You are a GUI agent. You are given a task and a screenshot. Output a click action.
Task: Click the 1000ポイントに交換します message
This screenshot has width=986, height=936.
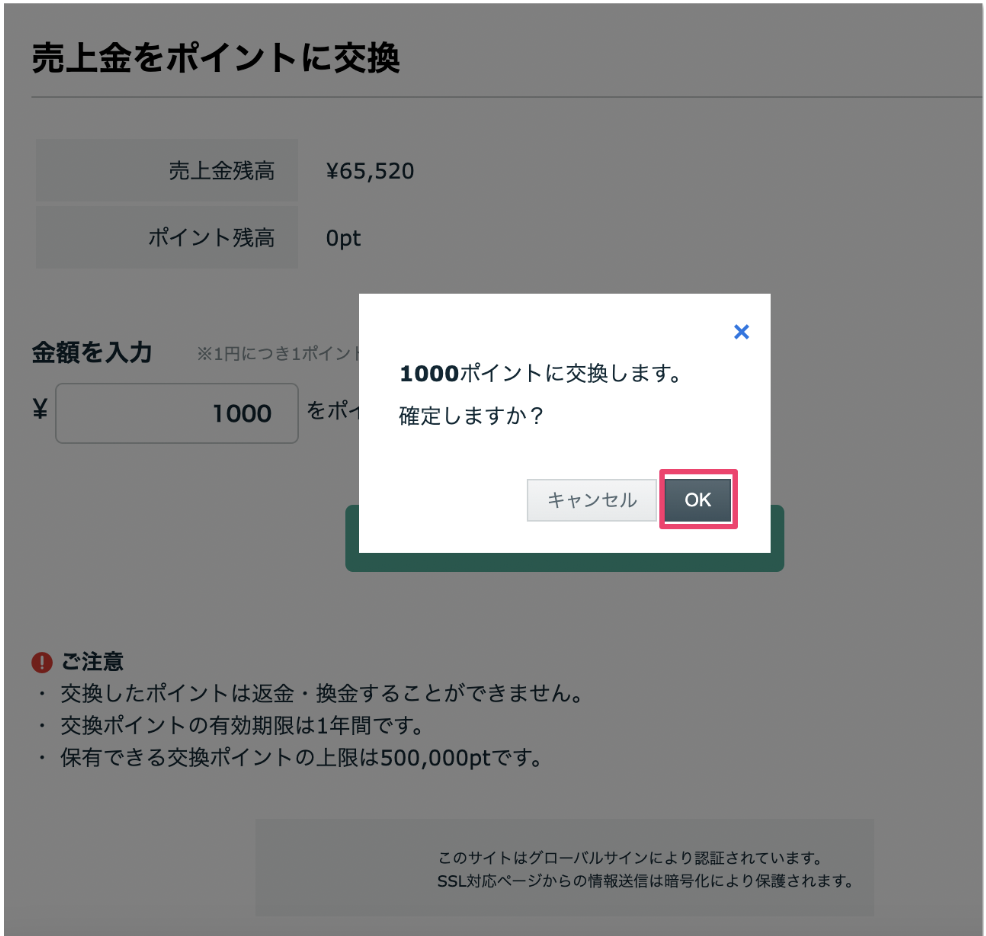click(541, 374)
